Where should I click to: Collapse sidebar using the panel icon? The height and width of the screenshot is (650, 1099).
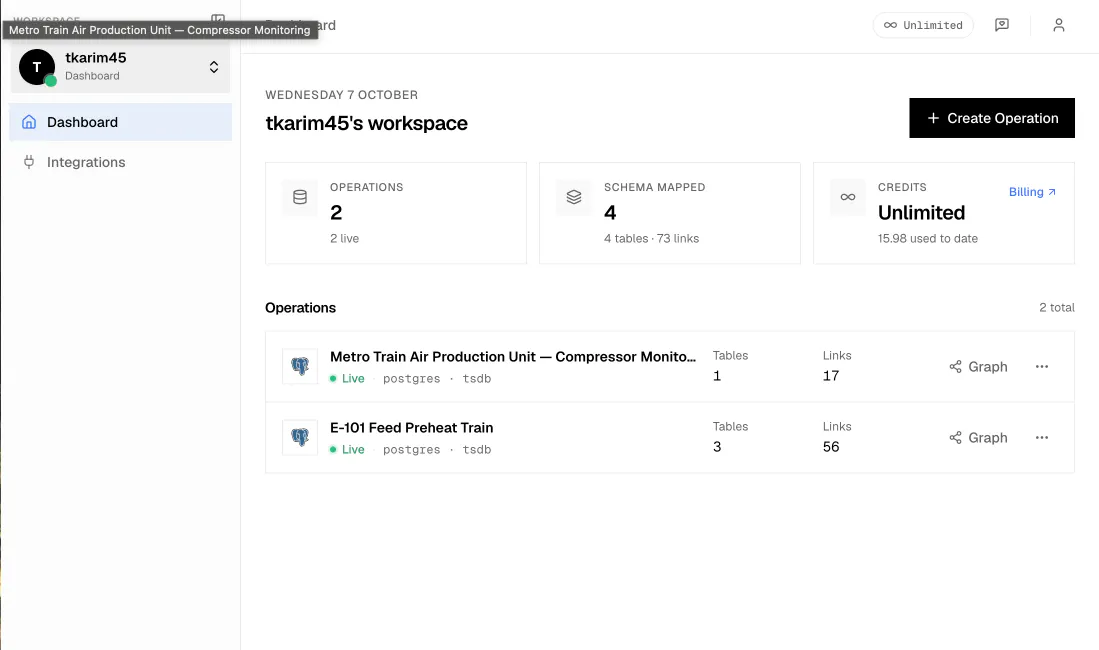point(218,18)
